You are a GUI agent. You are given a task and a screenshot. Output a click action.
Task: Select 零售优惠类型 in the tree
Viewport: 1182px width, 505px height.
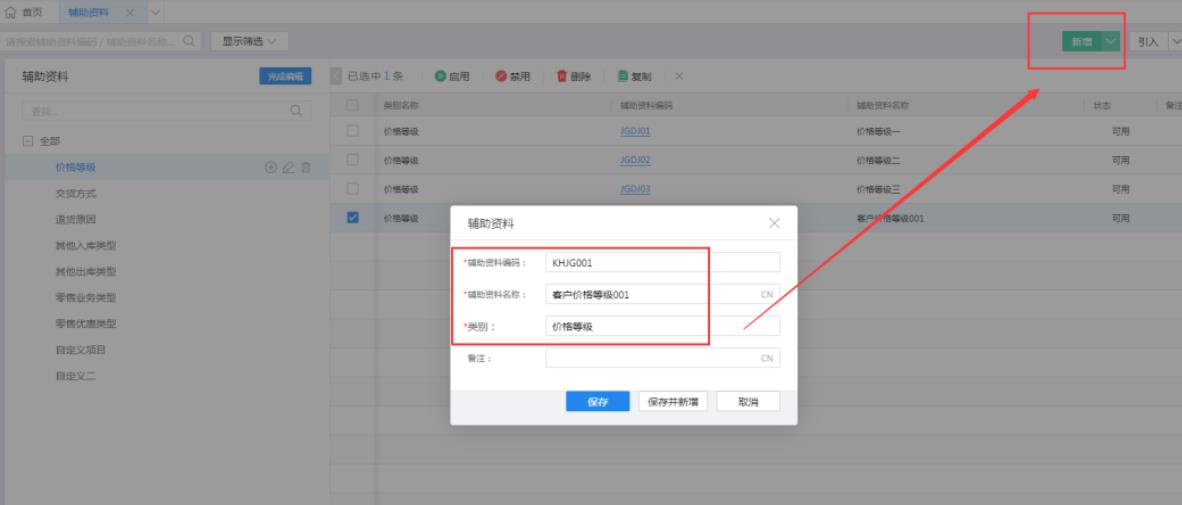(x=86, y=323)
